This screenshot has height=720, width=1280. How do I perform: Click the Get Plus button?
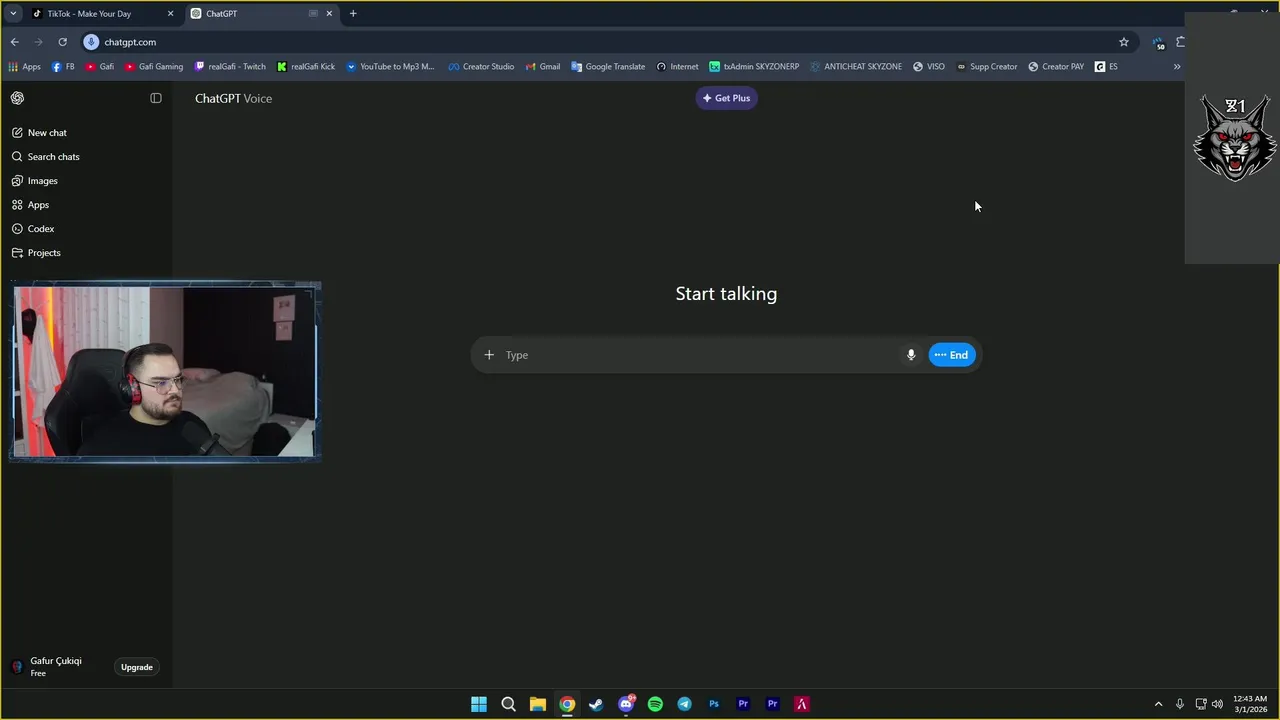click(726, 98)
